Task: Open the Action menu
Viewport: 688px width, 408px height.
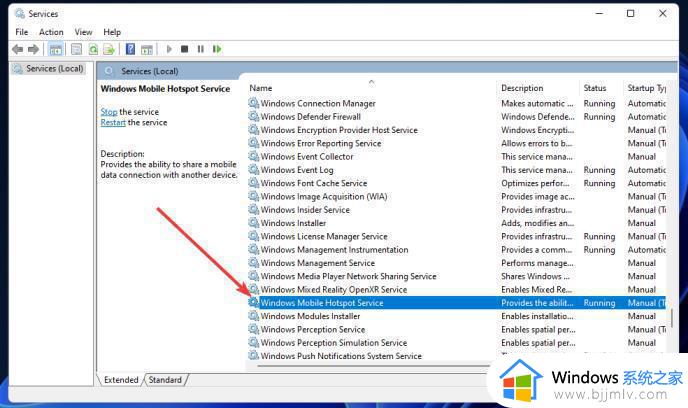Action: tap(51, 32)
